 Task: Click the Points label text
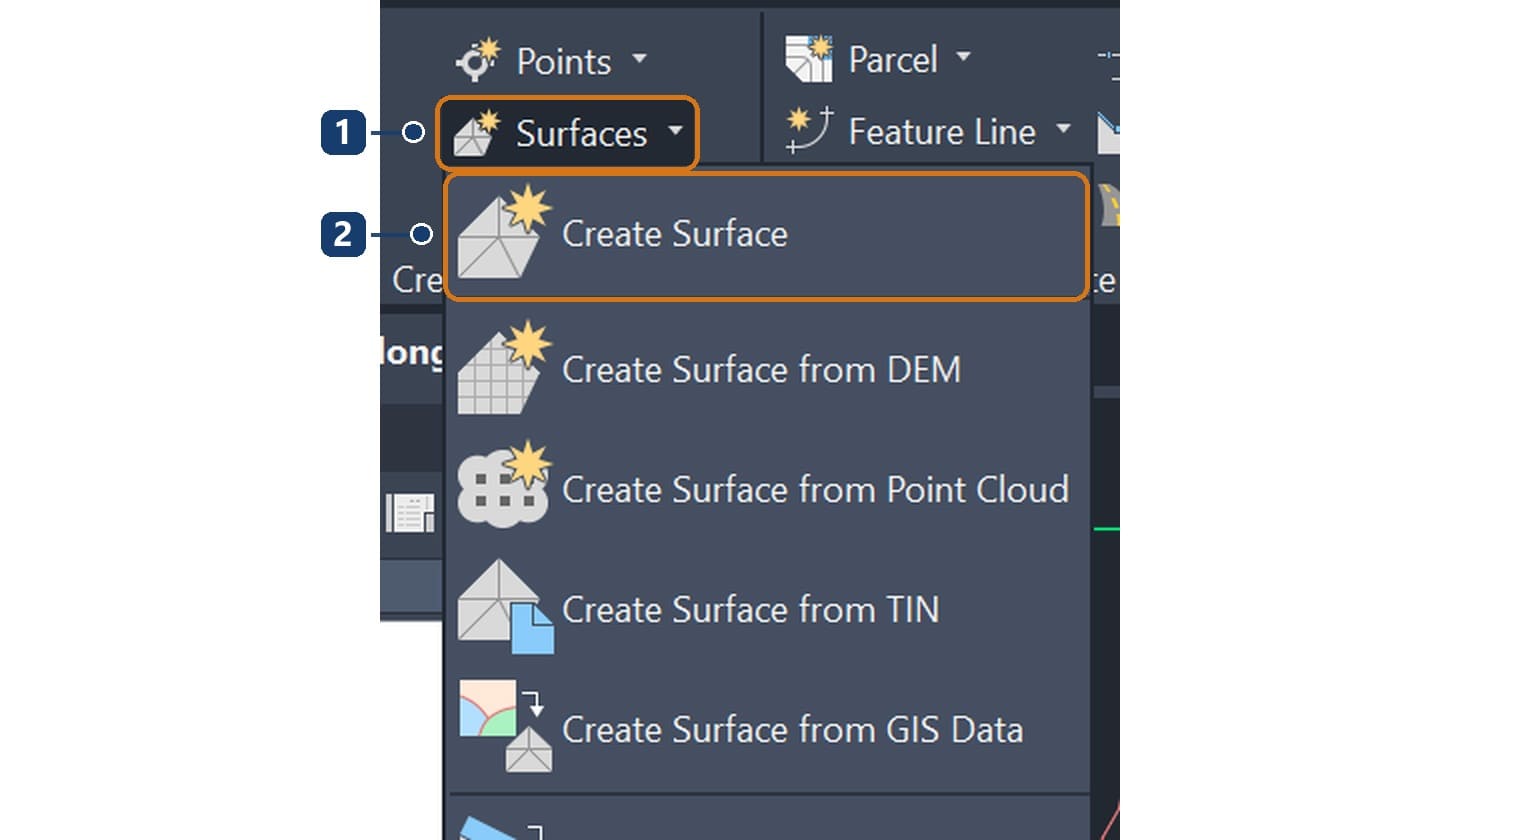pos(564,62)
